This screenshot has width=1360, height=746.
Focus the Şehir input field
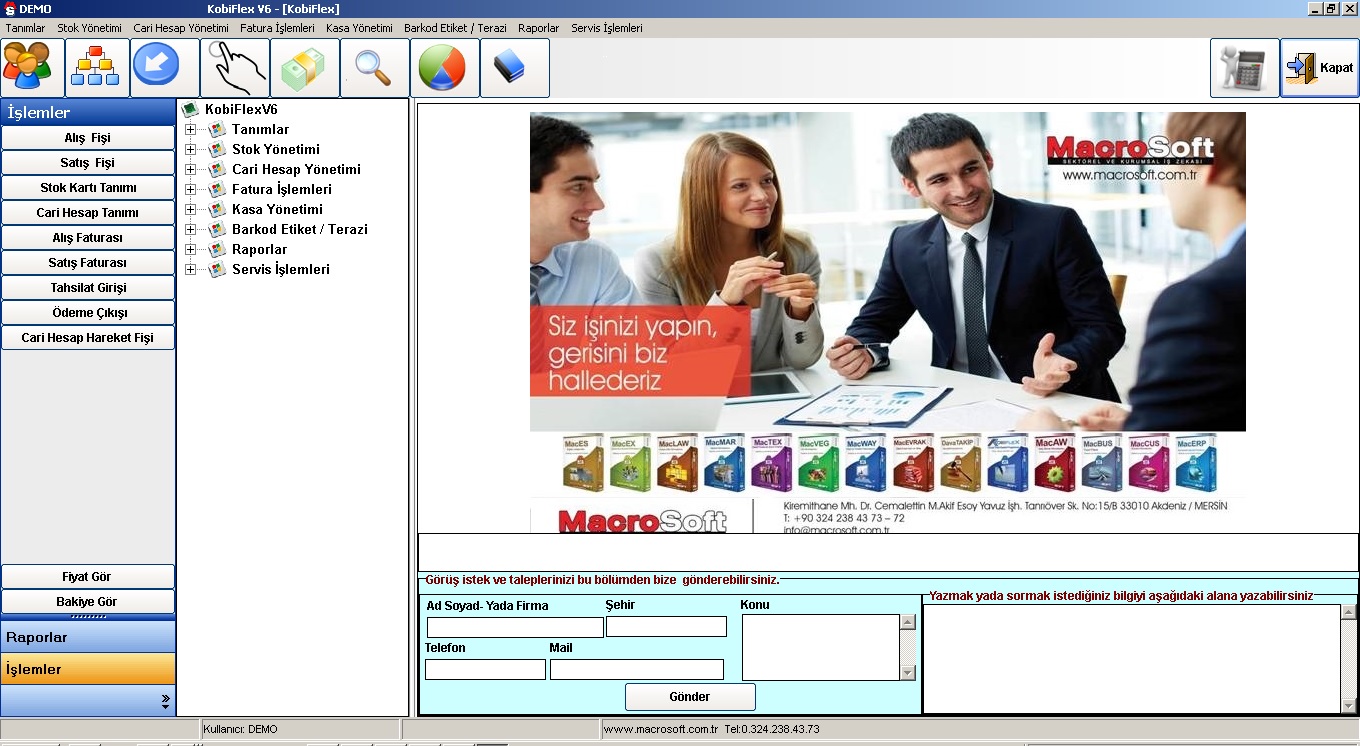pyautogui.click(x=666, y=627)
